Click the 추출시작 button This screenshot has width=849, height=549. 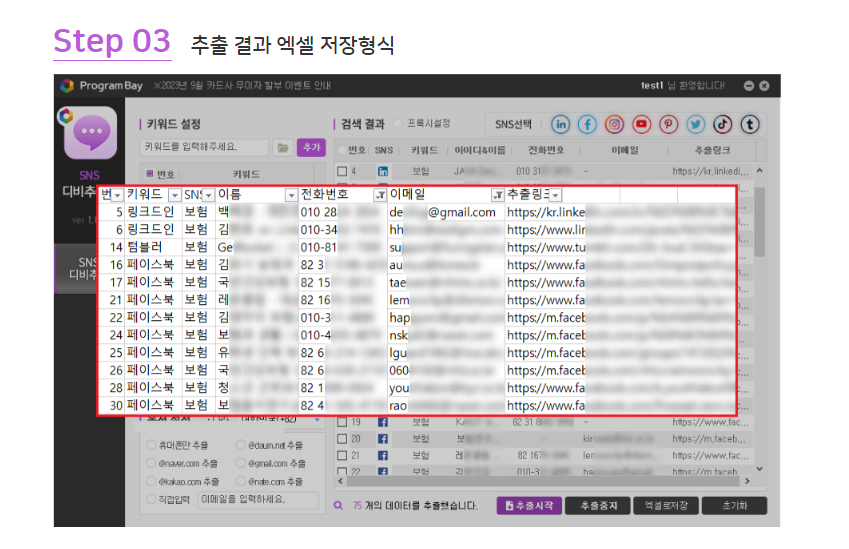(x=529, y=506)
